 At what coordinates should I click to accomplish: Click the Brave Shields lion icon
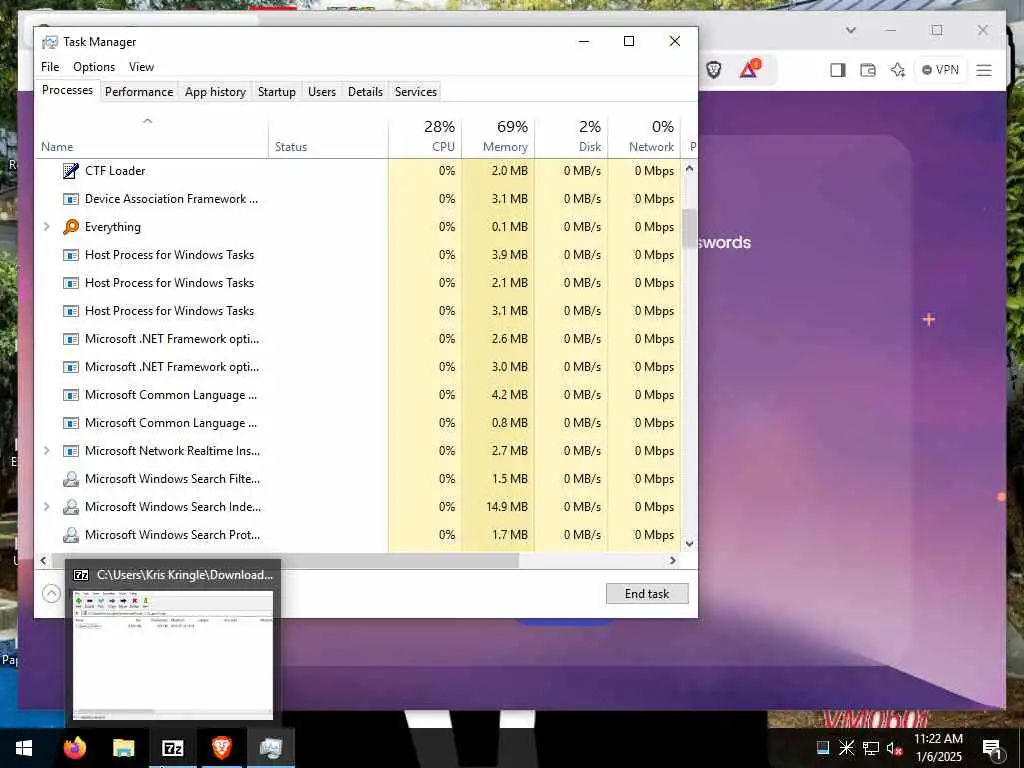coord(713,70)
